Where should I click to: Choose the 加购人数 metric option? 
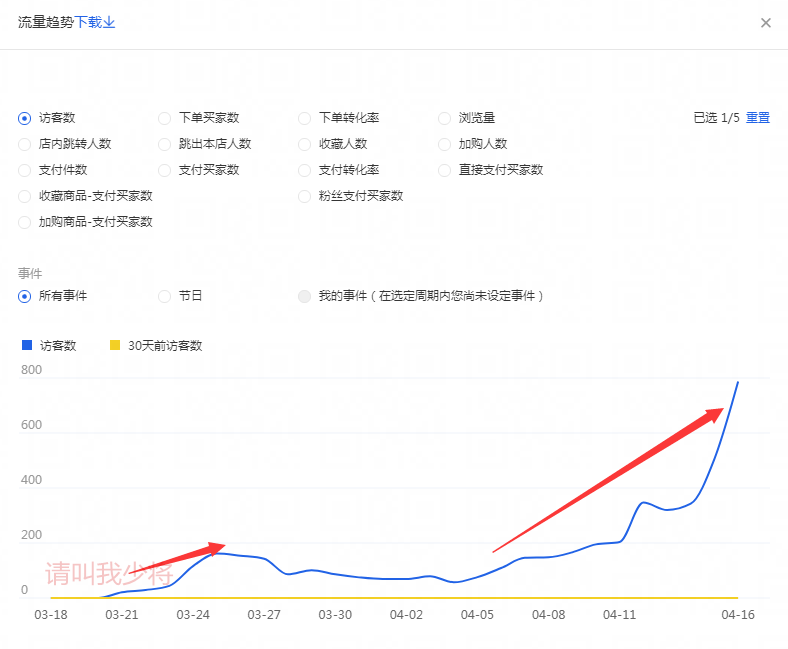coord(445,144)
